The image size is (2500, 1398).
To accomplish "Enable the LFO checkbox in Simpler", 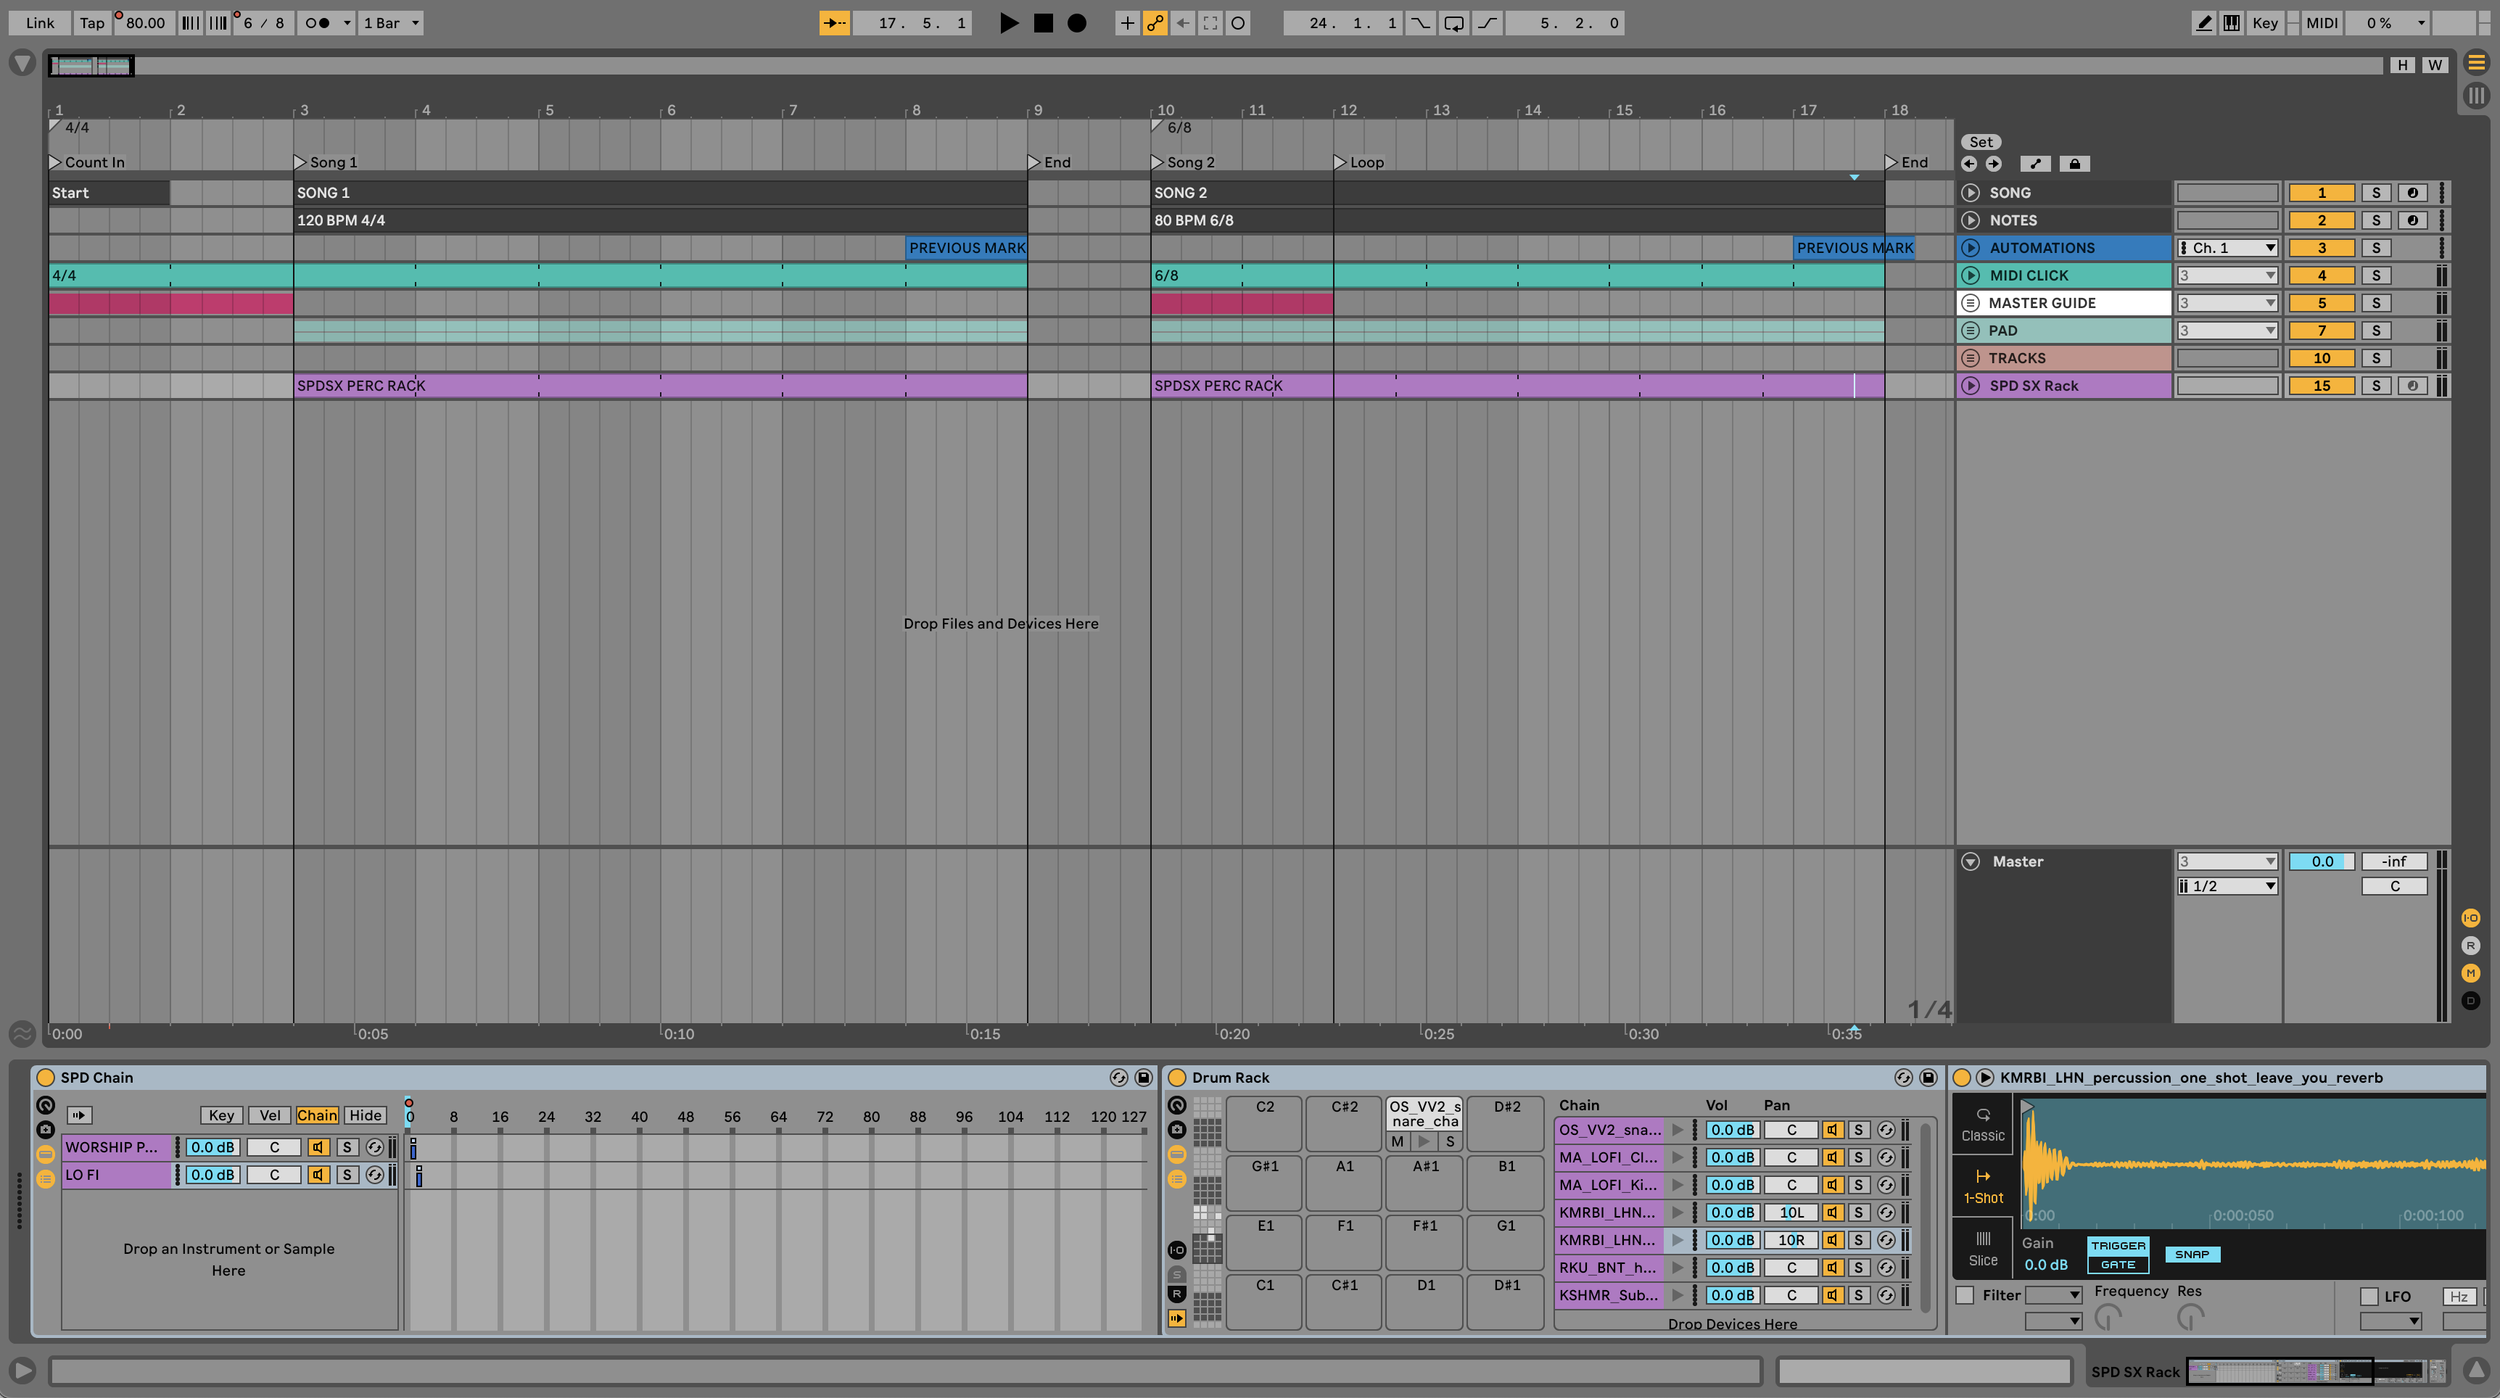I will pyautogui.click(x=2369, y=1297).
